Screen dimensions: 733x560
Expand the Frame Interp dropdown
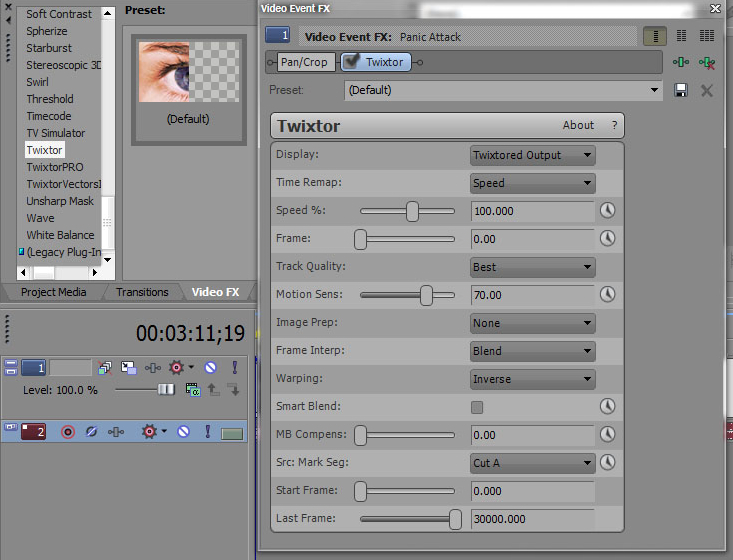532,351
